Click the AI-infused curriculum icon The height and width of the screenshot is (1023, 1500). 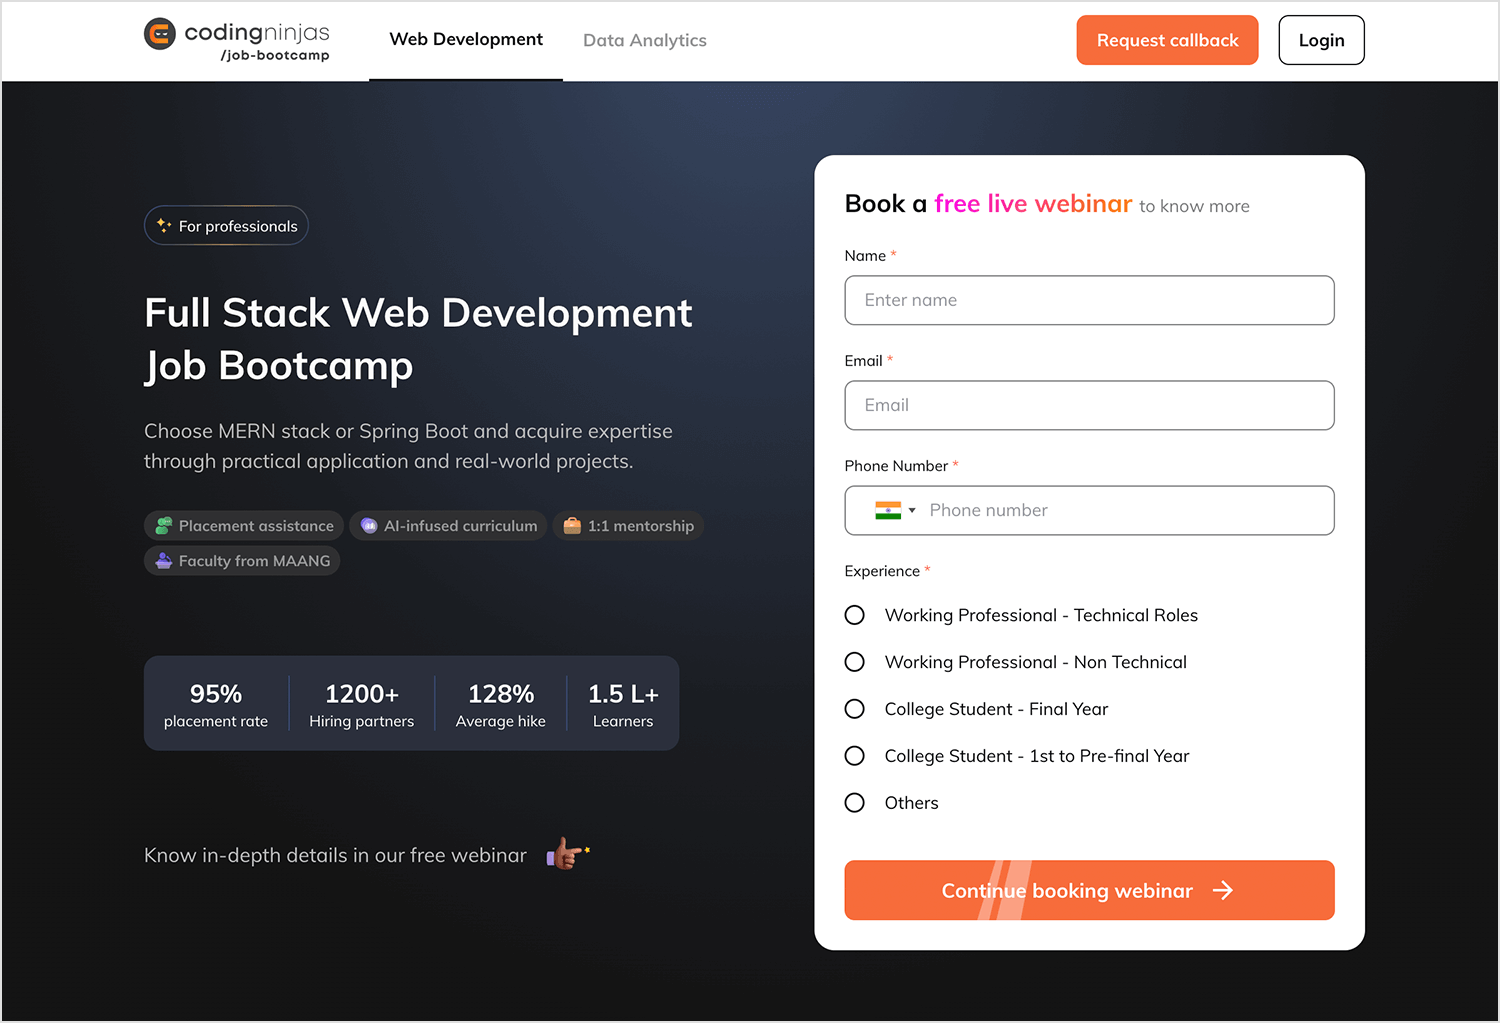(369, 526)
